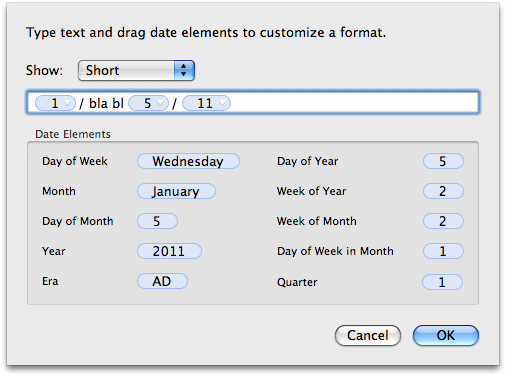Expand the dropdown arrow on the 1 token

(68, 103)
